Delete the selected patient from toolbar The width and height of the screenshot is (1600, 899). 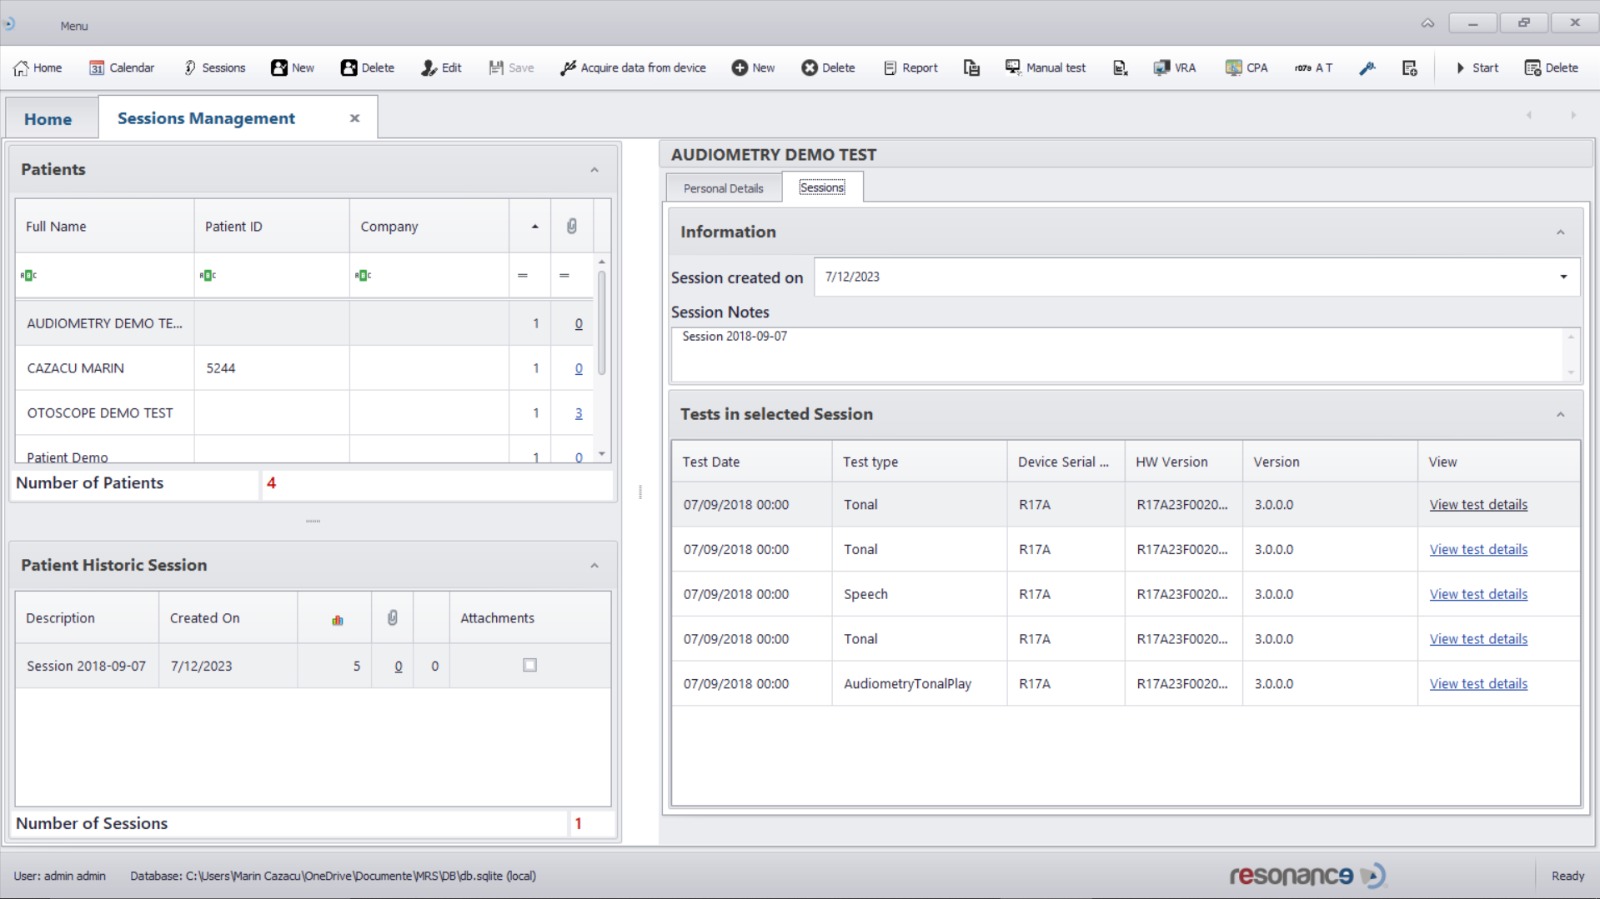pos(367,68)
